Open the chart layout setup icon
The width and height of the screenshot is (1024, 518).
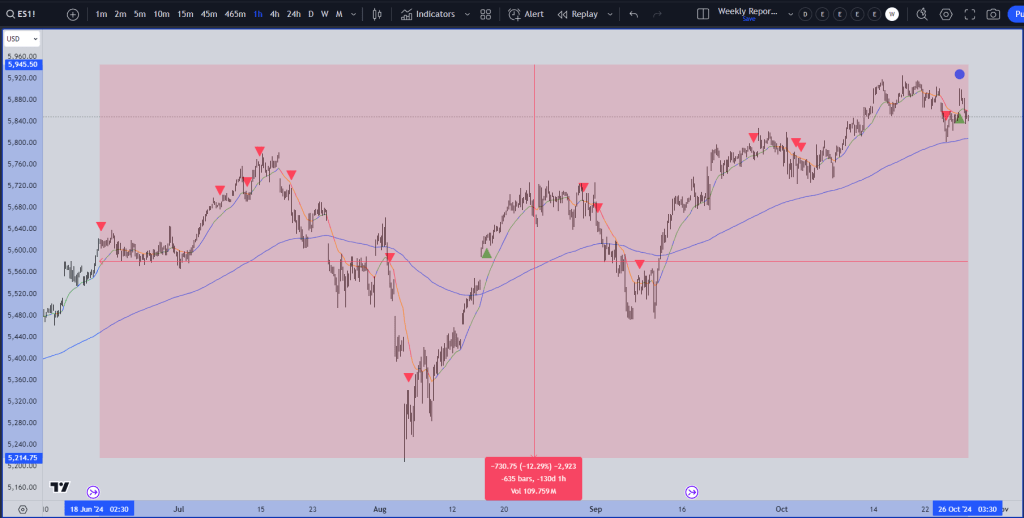pos(702,14)
